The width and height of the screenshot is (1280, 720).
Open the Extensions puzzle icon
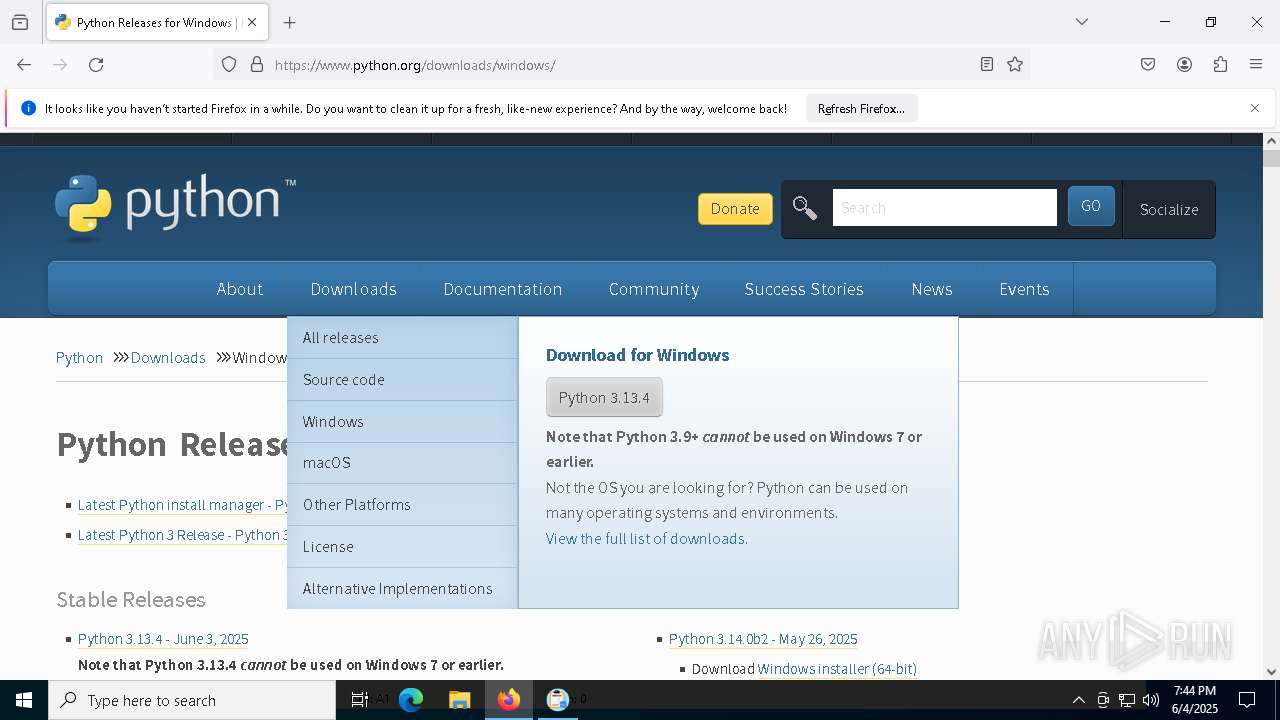[1220, 65]
